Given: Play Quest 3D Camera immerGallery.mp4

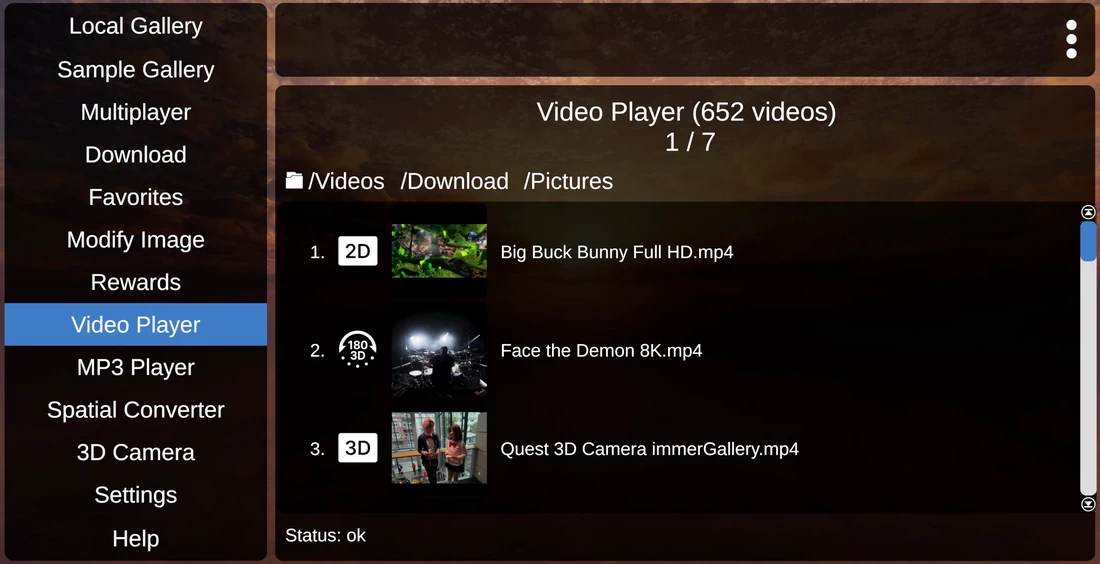Looking at the screenshot, I should pos(650,449).
